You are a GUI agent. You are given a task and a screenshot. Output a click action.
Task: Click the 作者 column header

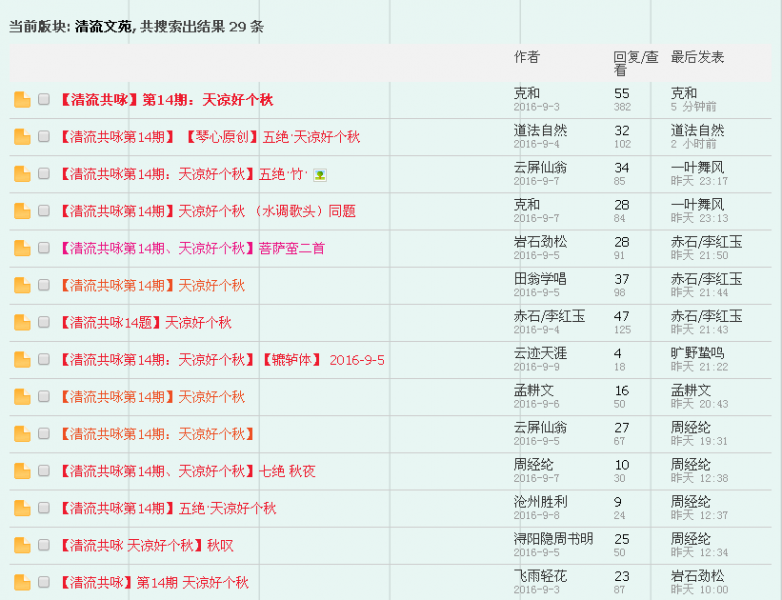click(x=526, y=57)
